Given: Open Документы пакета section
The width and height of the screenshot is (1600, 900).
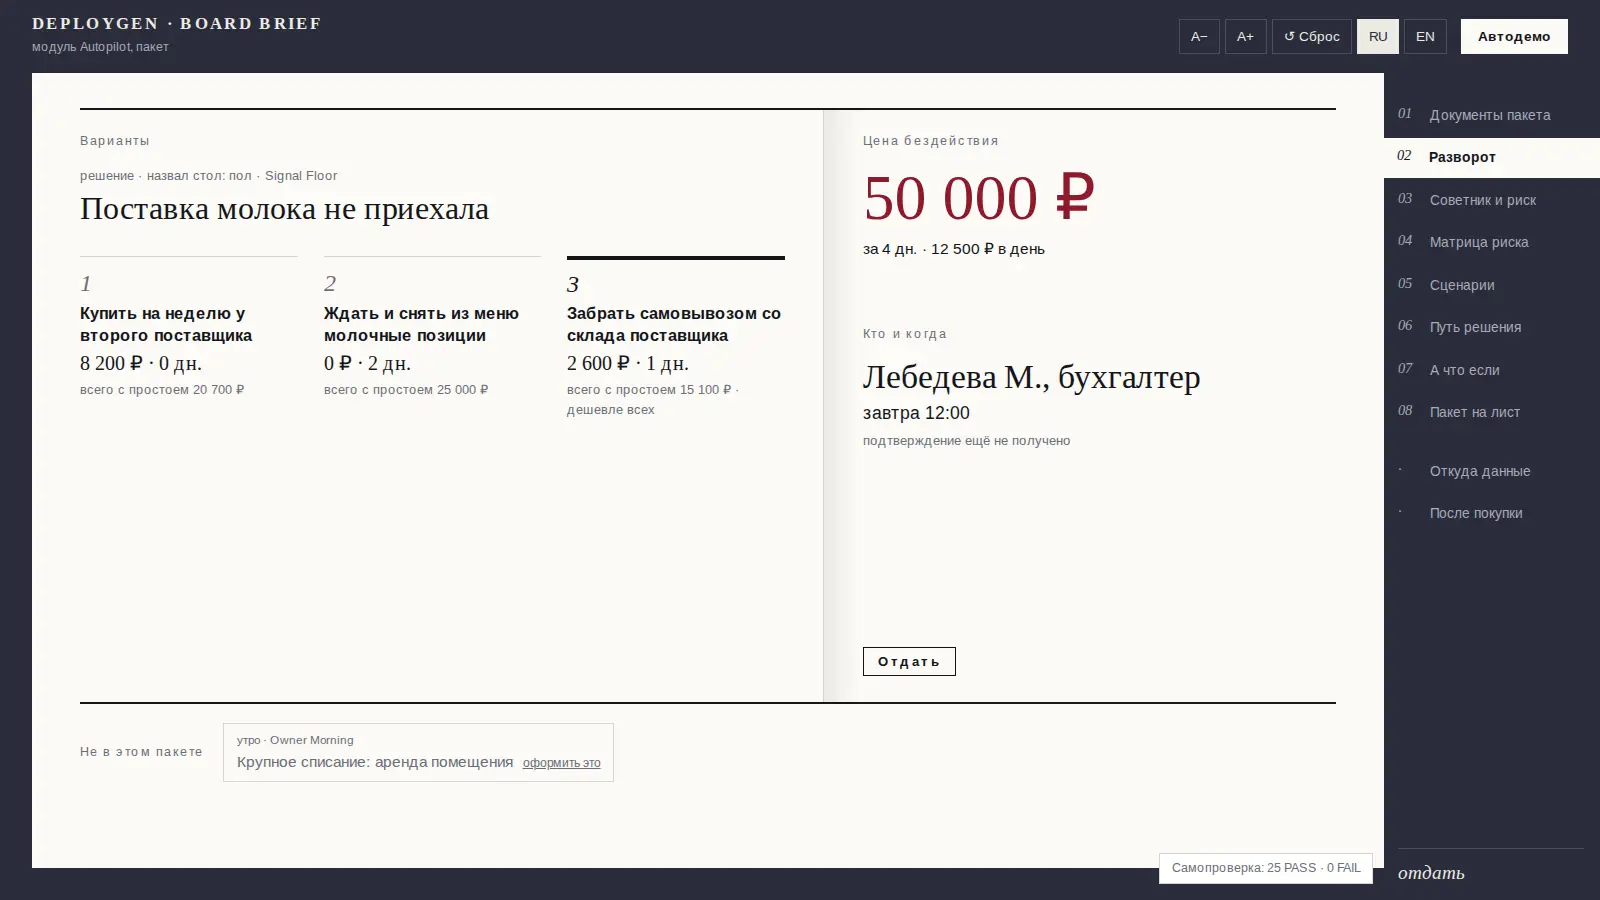Looking at the screenshot, I should click(1492, 115).
